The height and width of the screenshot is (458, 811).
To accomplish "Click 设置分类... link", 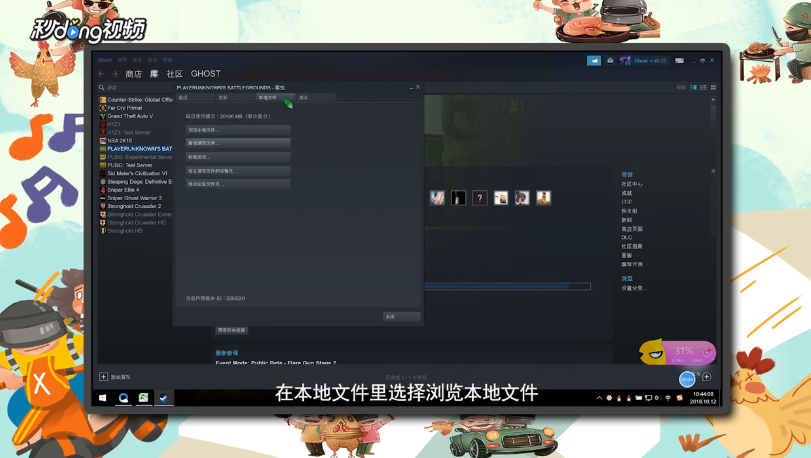I will pyautogui.click(x=634, y=288).
